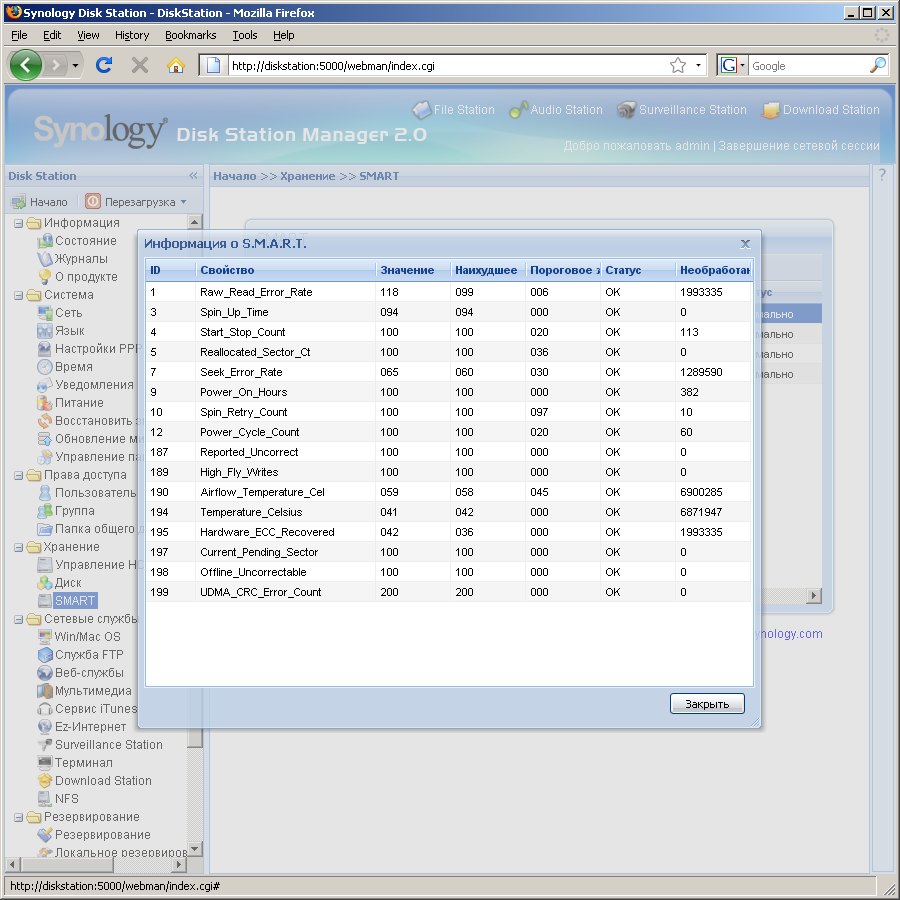Click the Завершение сетевой сессии link
Viewport: 900px width, 900px height.
coord(799,146)
